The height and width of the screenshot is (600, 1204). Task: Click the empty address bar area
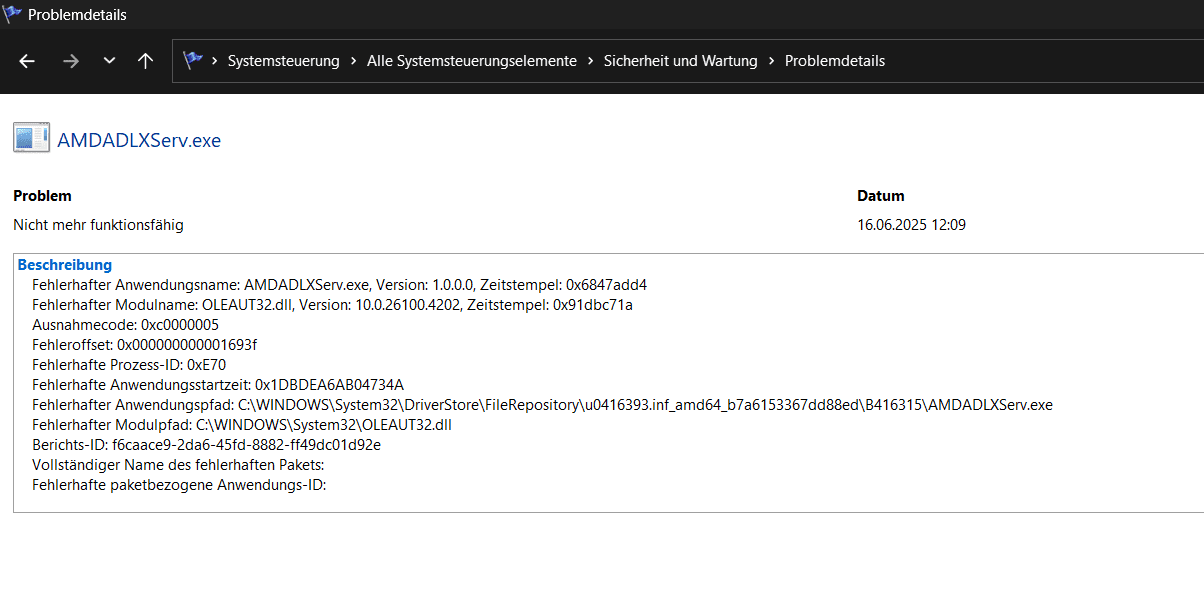tap(1040, 61)
